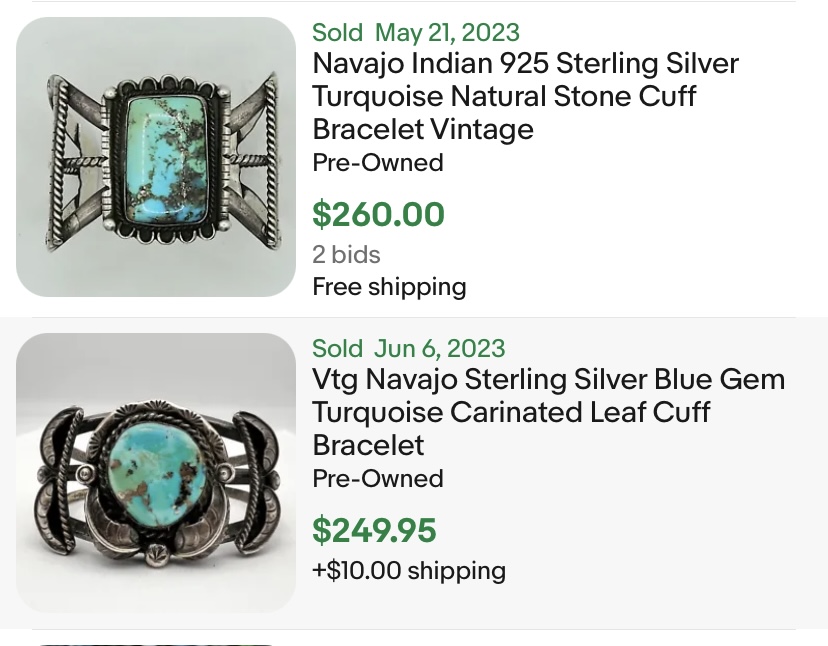Image resolution: width=828 pixels, height=646 pixels.
Task: Click the $260.00 sold price
Action: tap(378, 214)
